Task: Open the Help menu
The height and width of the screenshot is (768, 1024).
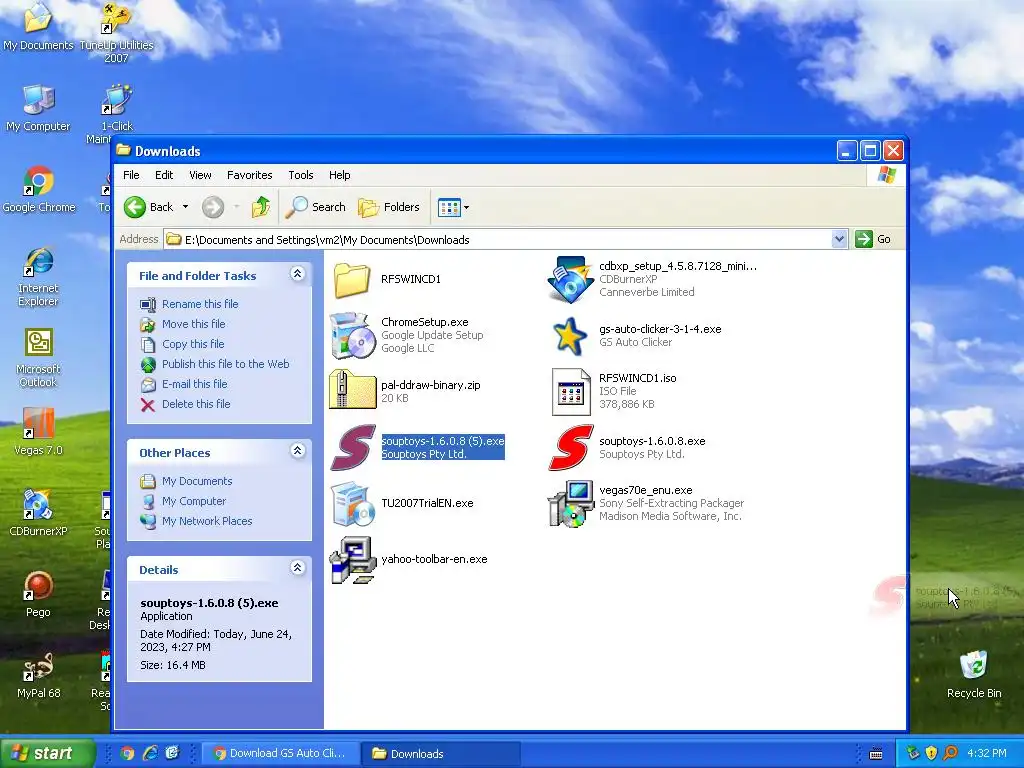Action: click(x=340, y=175)
